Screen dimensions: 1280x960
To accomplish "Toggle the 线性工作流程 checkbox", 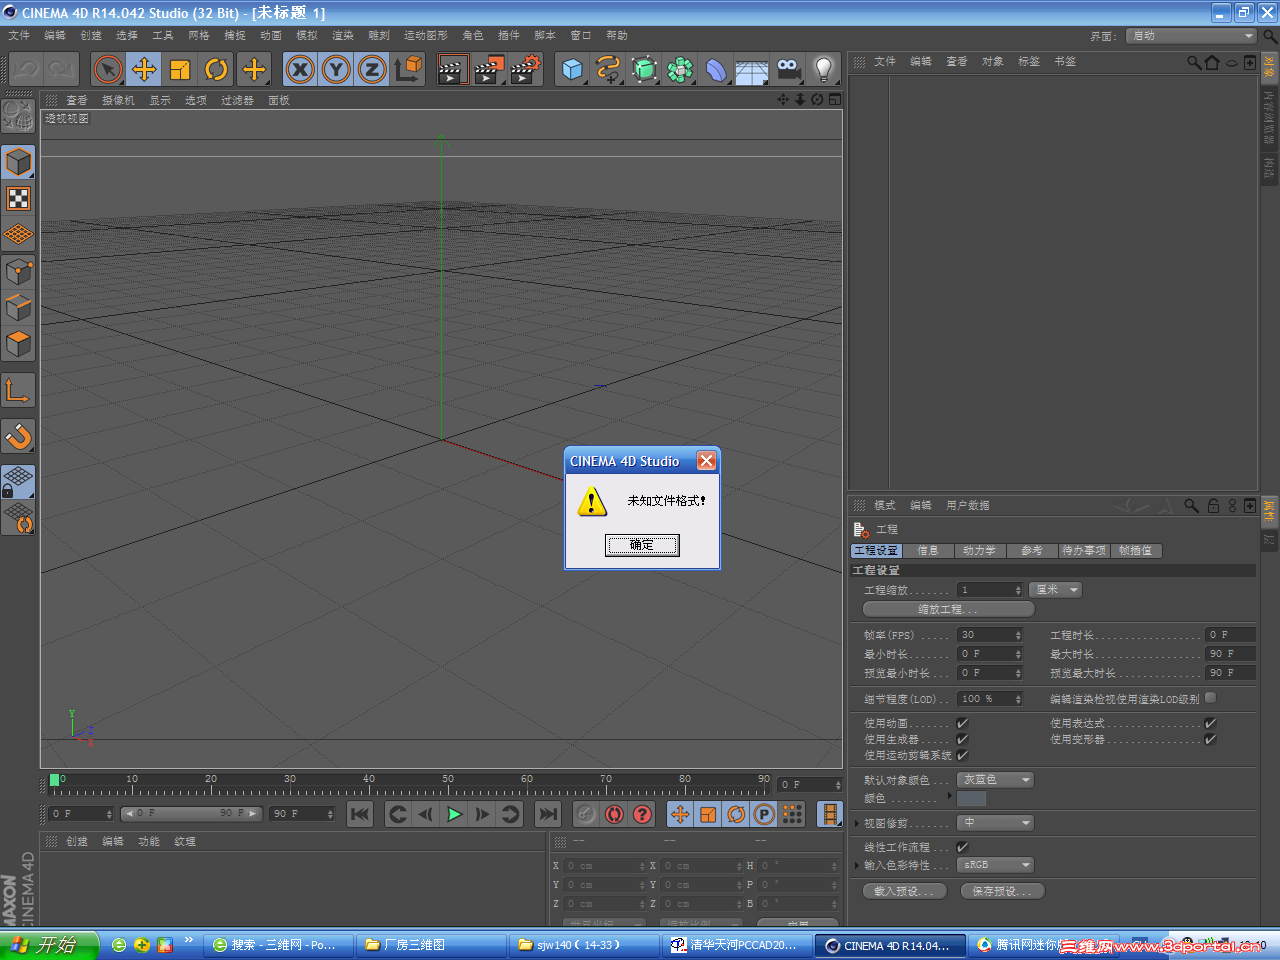I will coord(962,847).
